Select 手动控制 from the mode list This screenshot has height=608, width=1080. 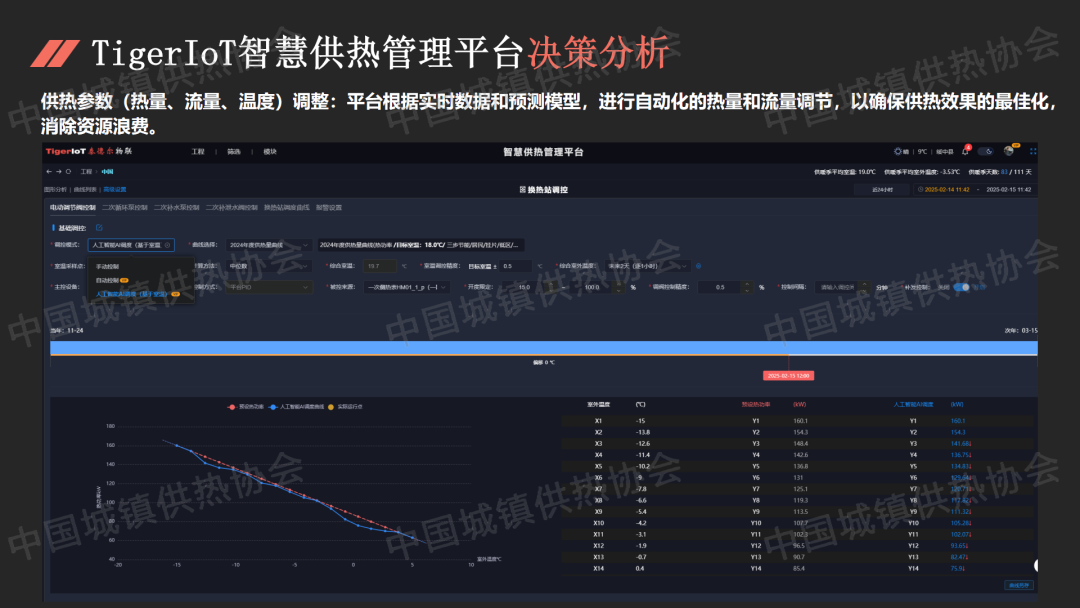coord(108,267)
